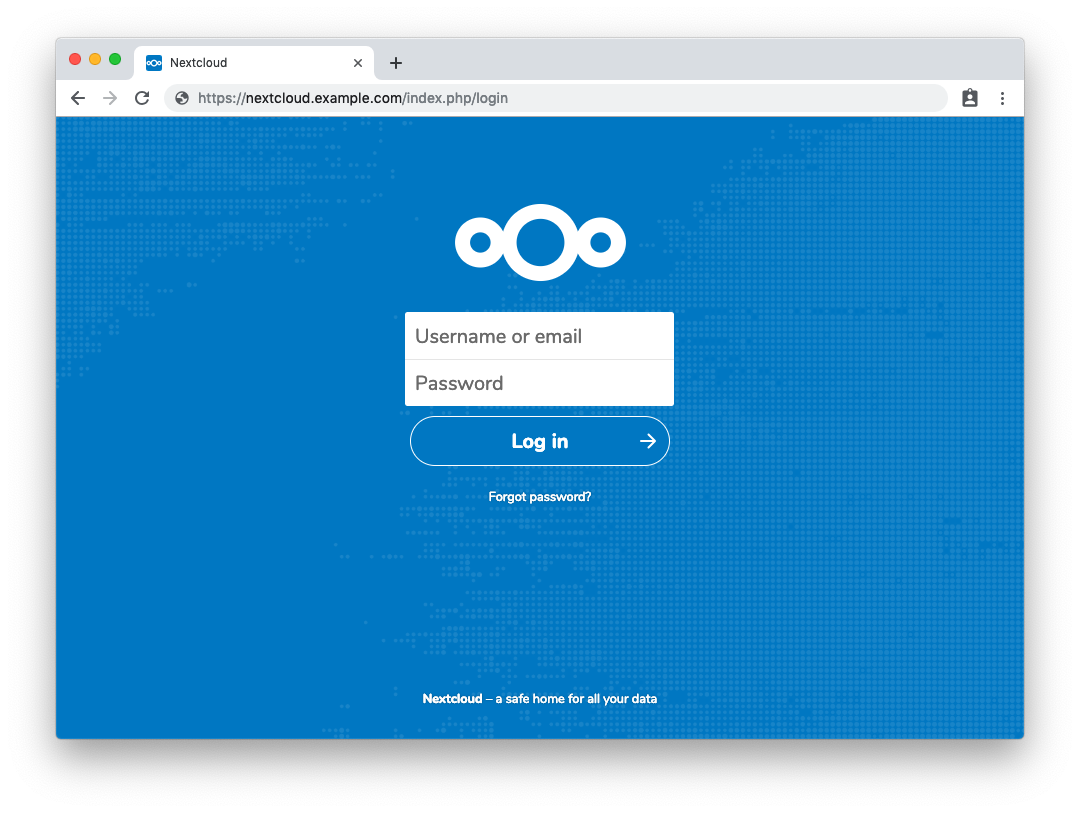Open the Nextcloud footer link
The height and width of the screenshot is (813, 1080).
pyautogui.click(x=453, y=699)
